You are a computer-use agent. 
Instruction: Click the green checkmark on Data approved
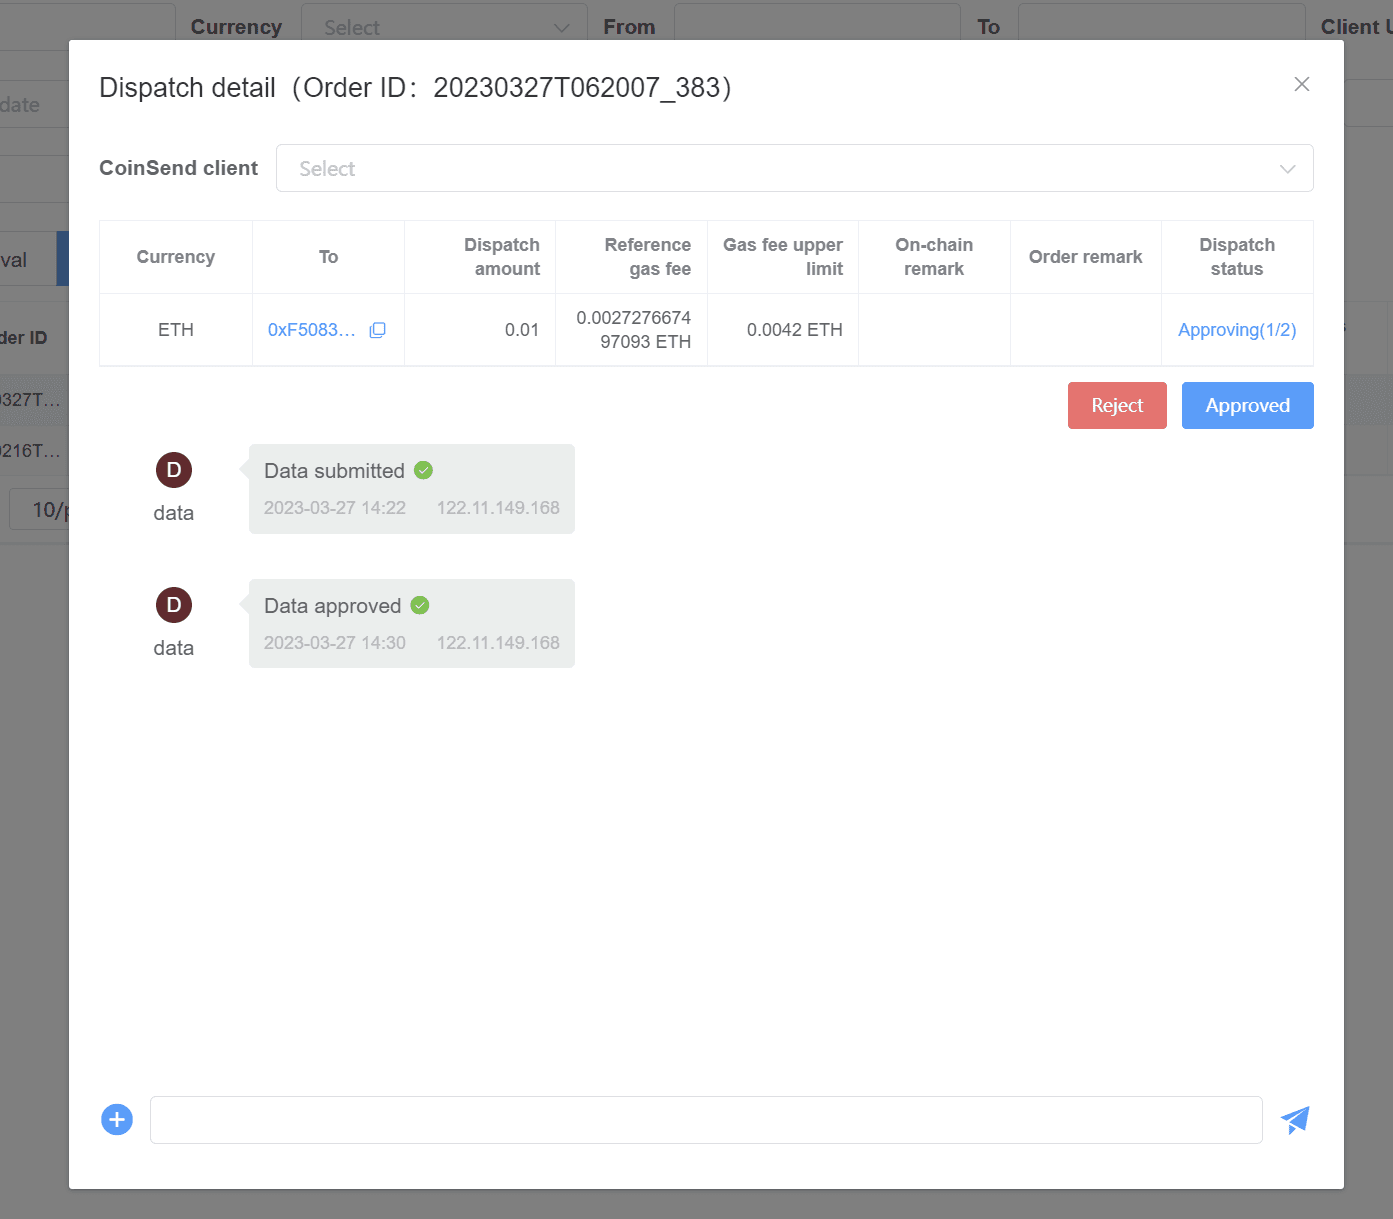click(419, 605)
